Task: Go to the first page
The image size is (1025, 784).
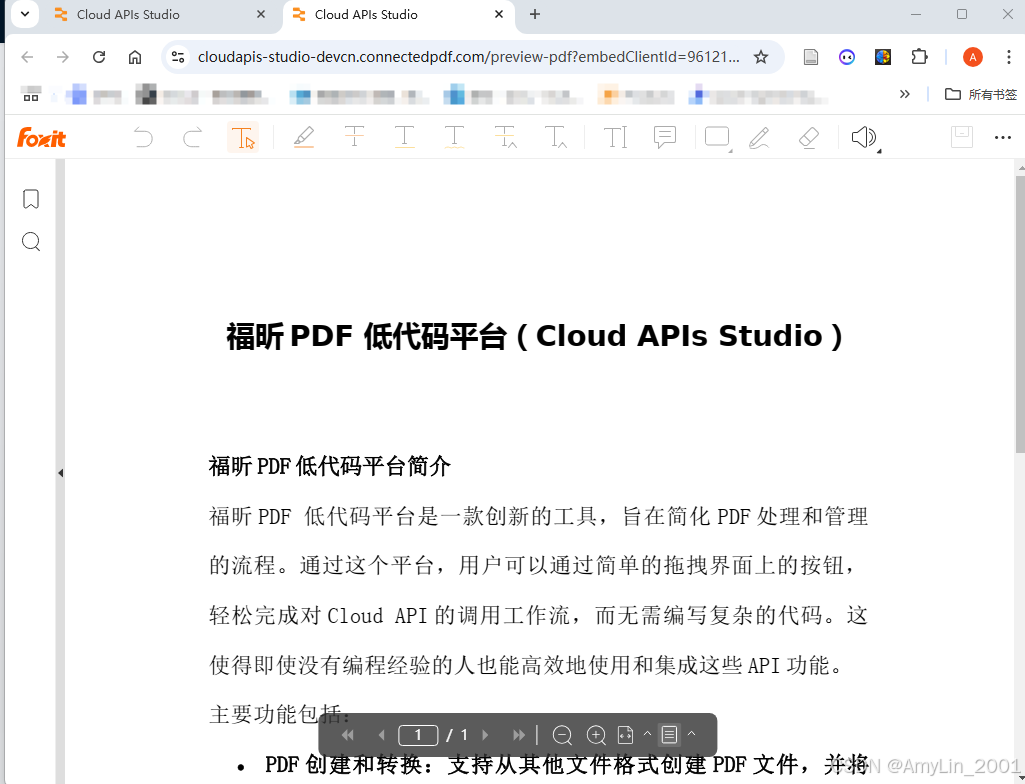Action: click(348, 735)
